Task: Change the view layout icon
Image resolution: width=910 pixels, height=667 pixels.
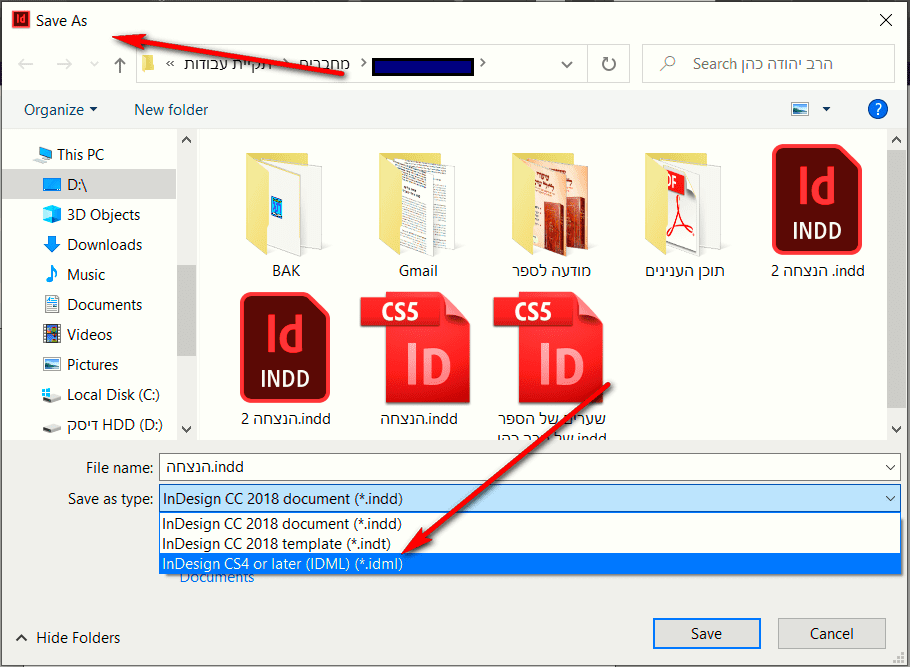Action: pos(800,109)
